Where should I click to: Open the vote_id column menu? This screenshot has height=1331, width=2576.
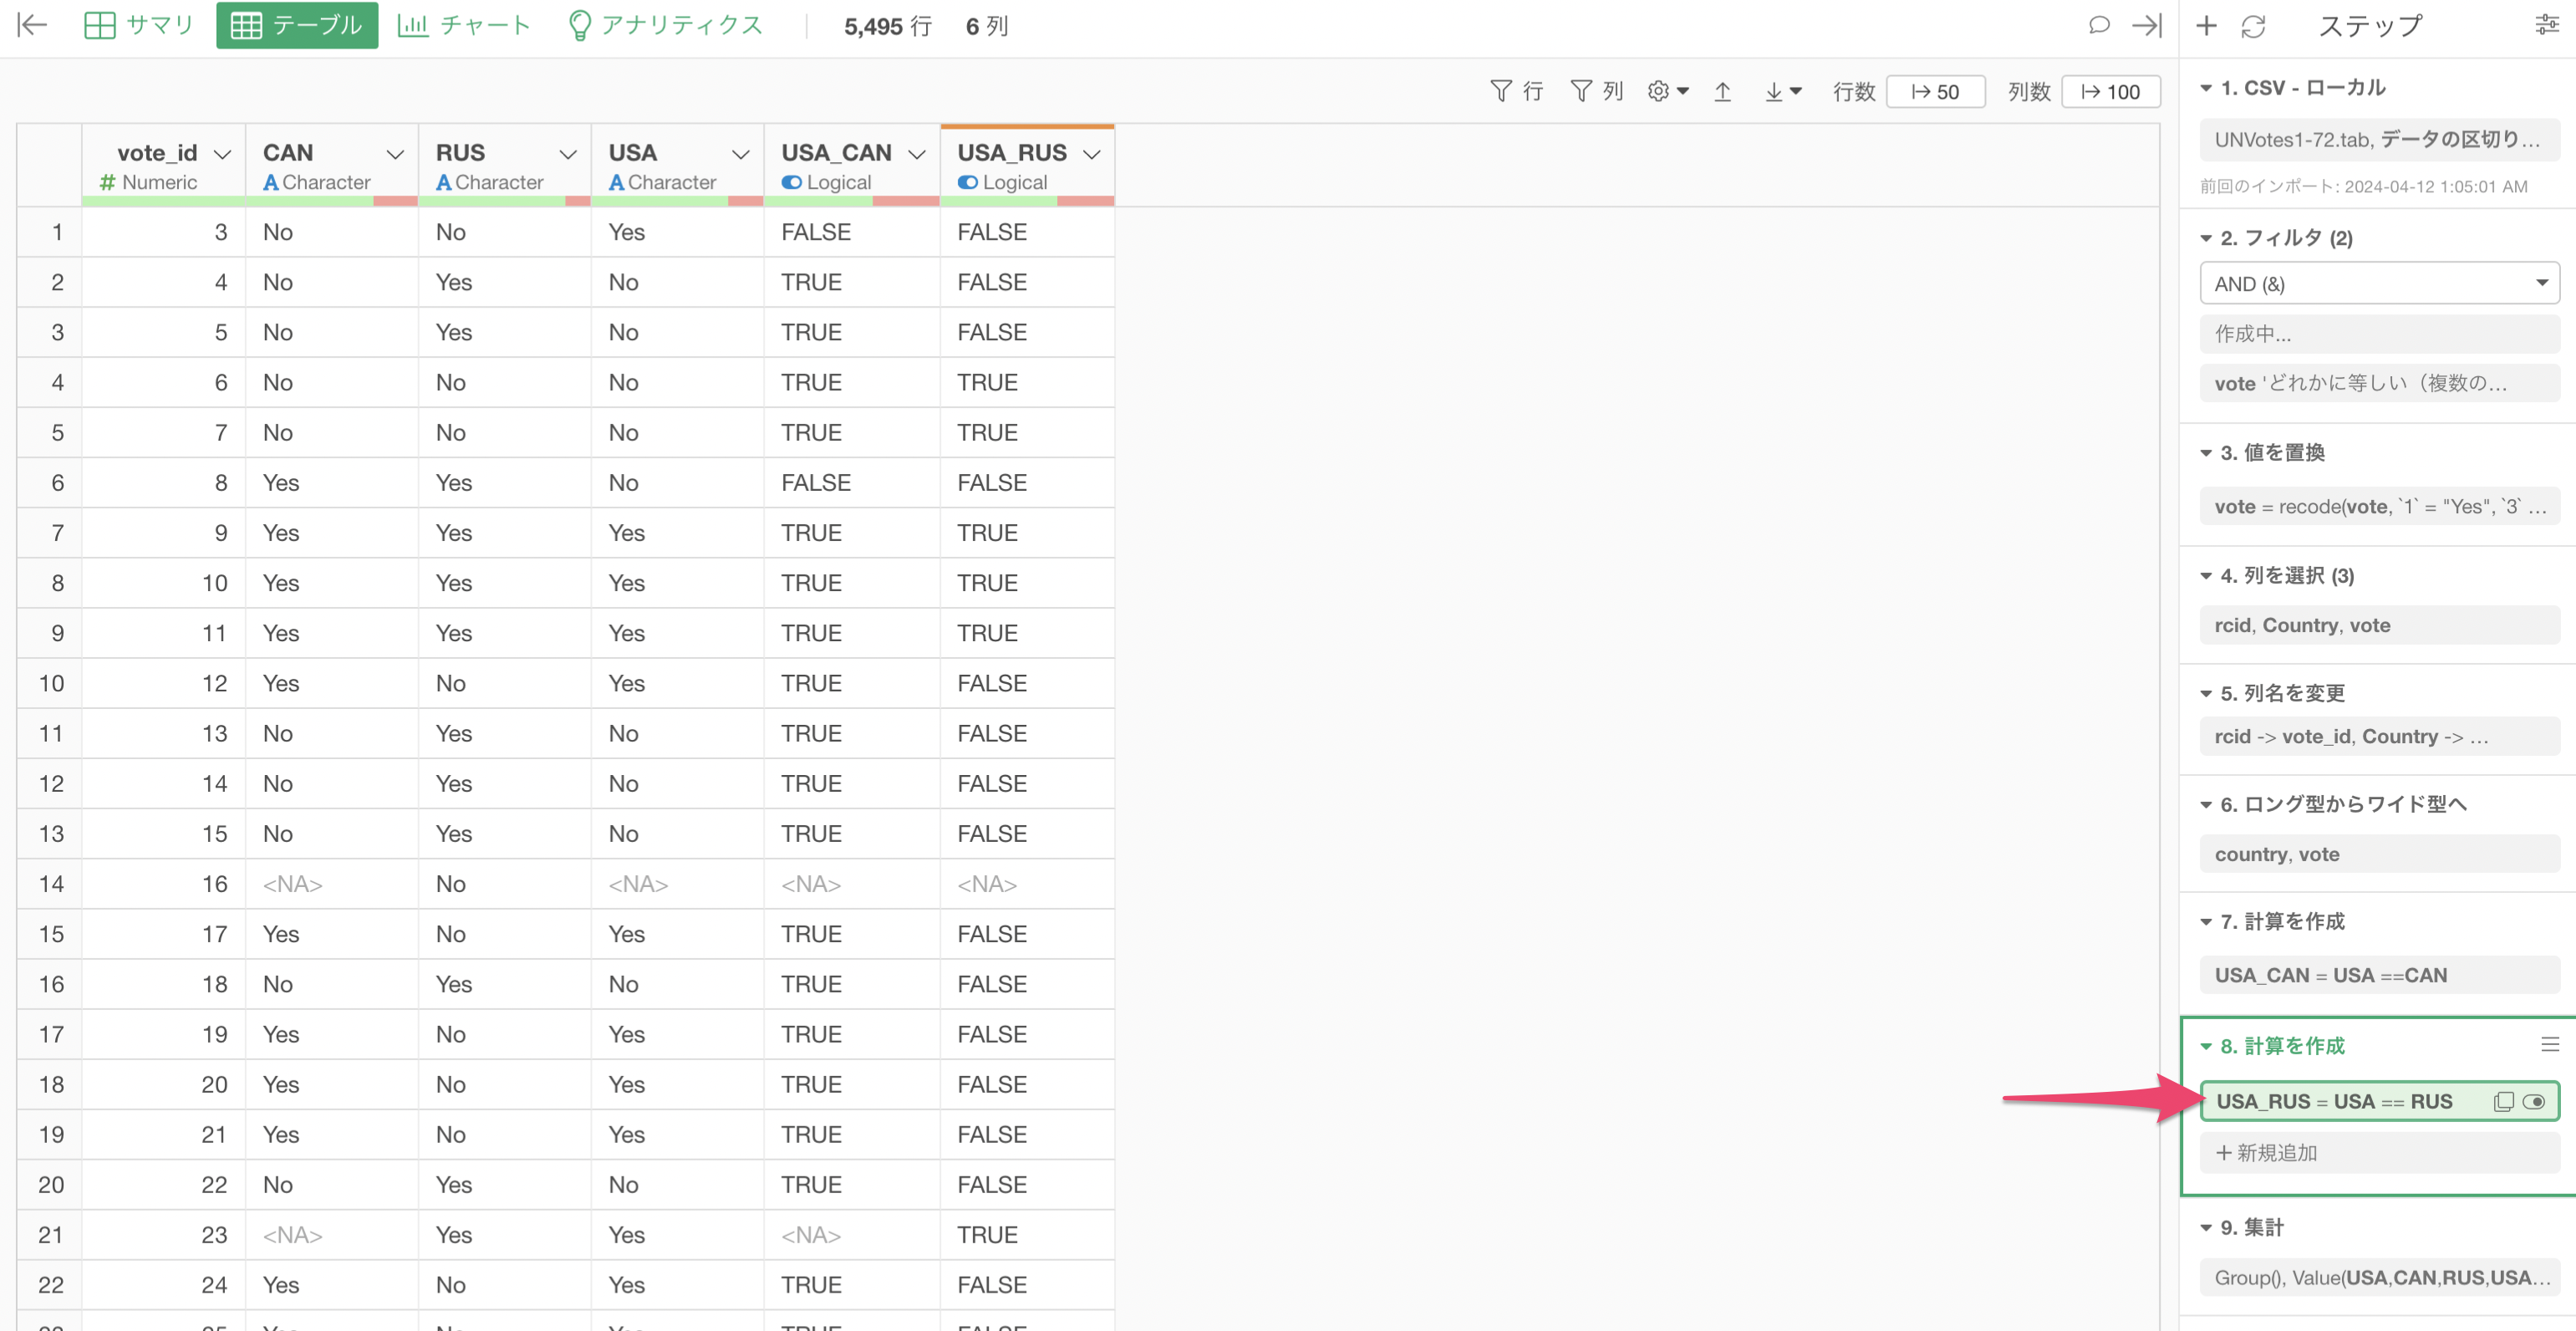223,154
